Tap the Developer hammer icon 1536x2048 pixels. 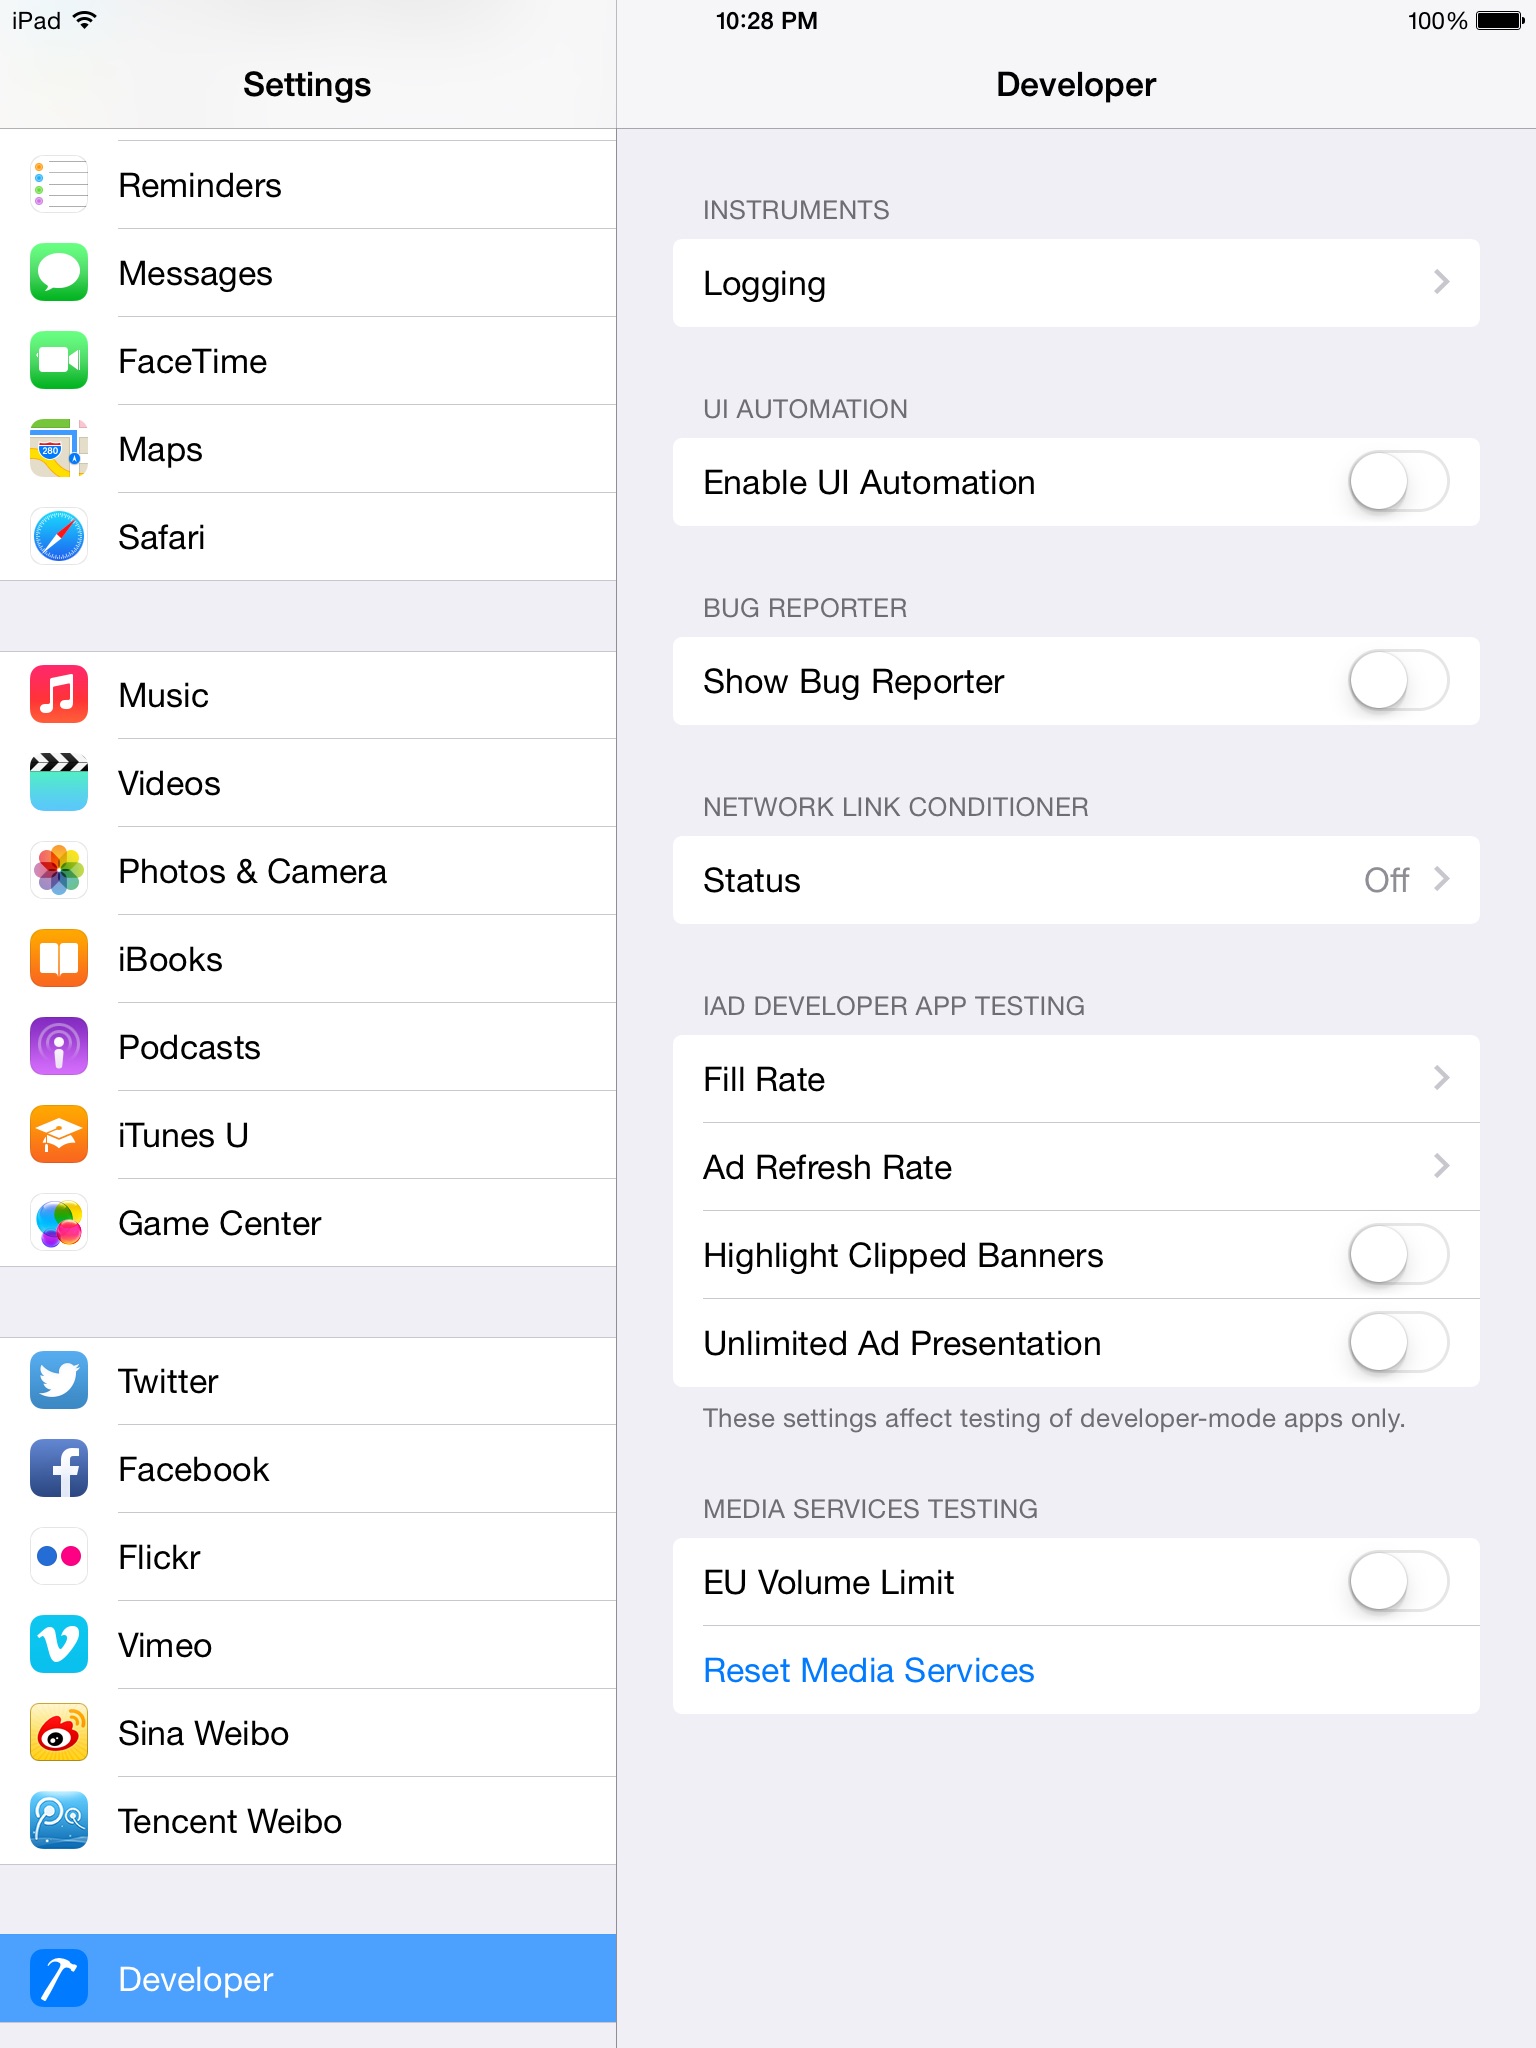pos(59,1979)
